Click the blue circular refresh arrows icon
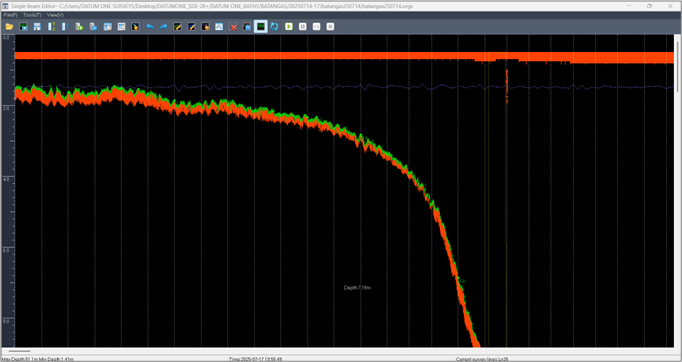682x362 pixels. [274, 27]
